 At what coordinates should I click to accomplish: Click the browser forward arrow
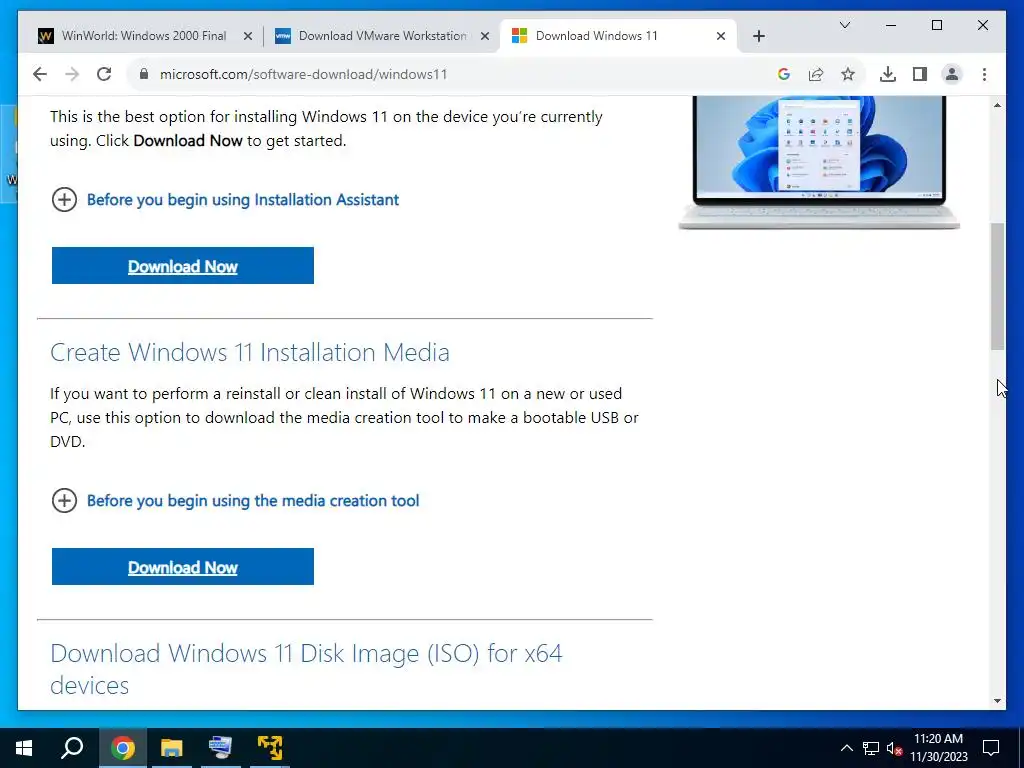point(72,74)
